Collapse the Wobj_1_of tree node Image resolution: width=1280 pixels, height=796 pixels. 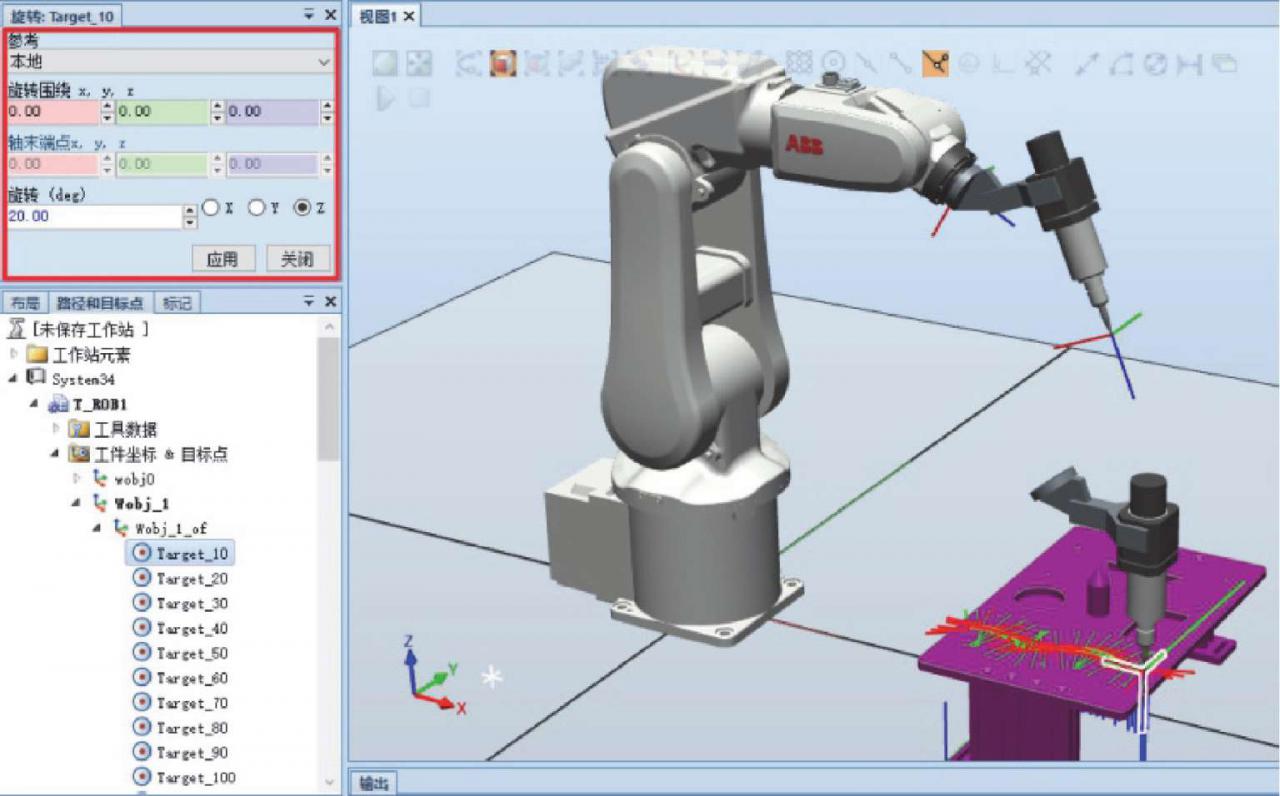[99, 528]
